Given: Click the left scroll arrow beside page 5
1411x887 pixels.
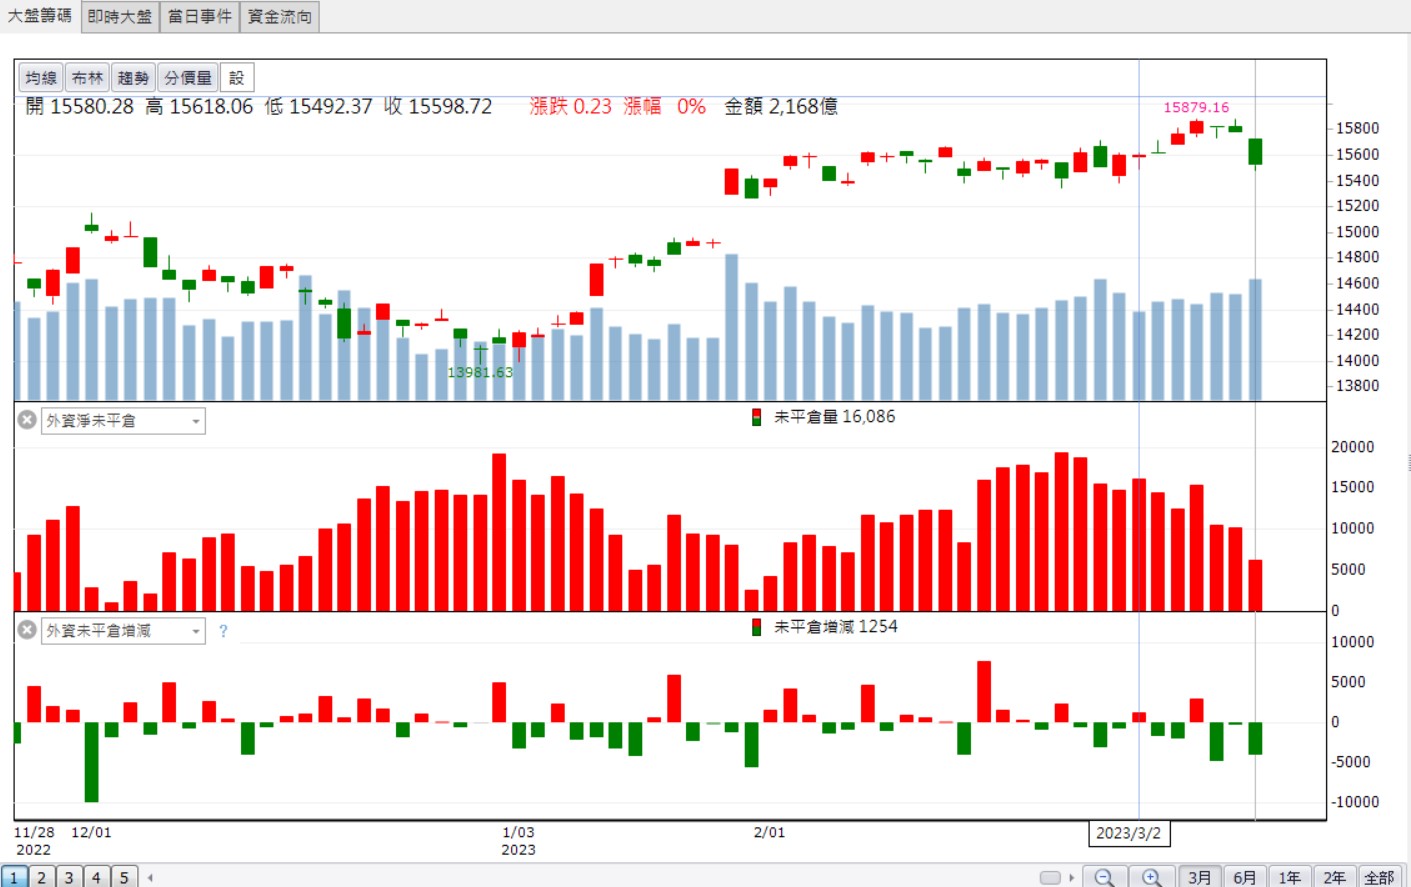Looking at the screenshot, I should [150, 878].
